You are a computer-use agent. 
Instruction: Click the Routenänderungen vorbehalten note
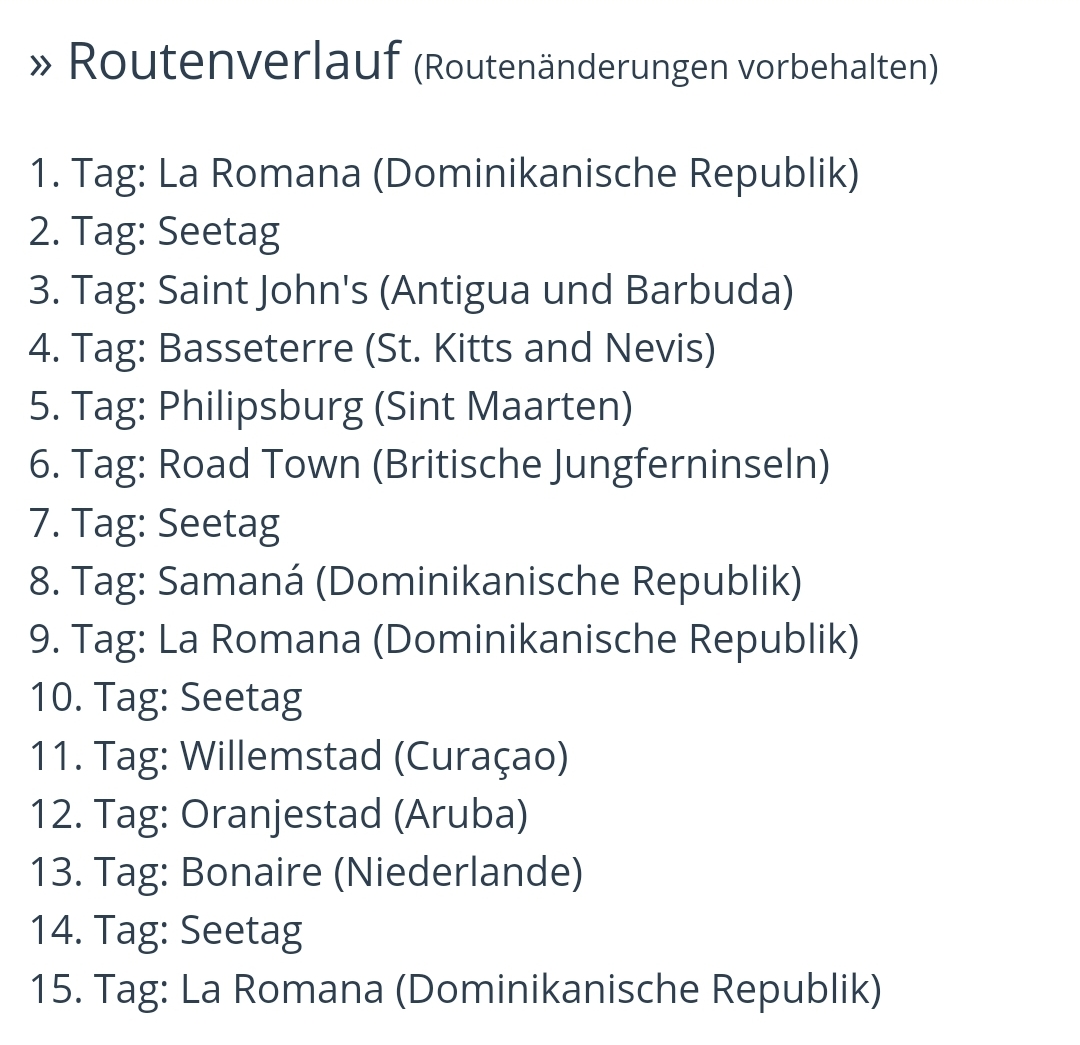675,68
